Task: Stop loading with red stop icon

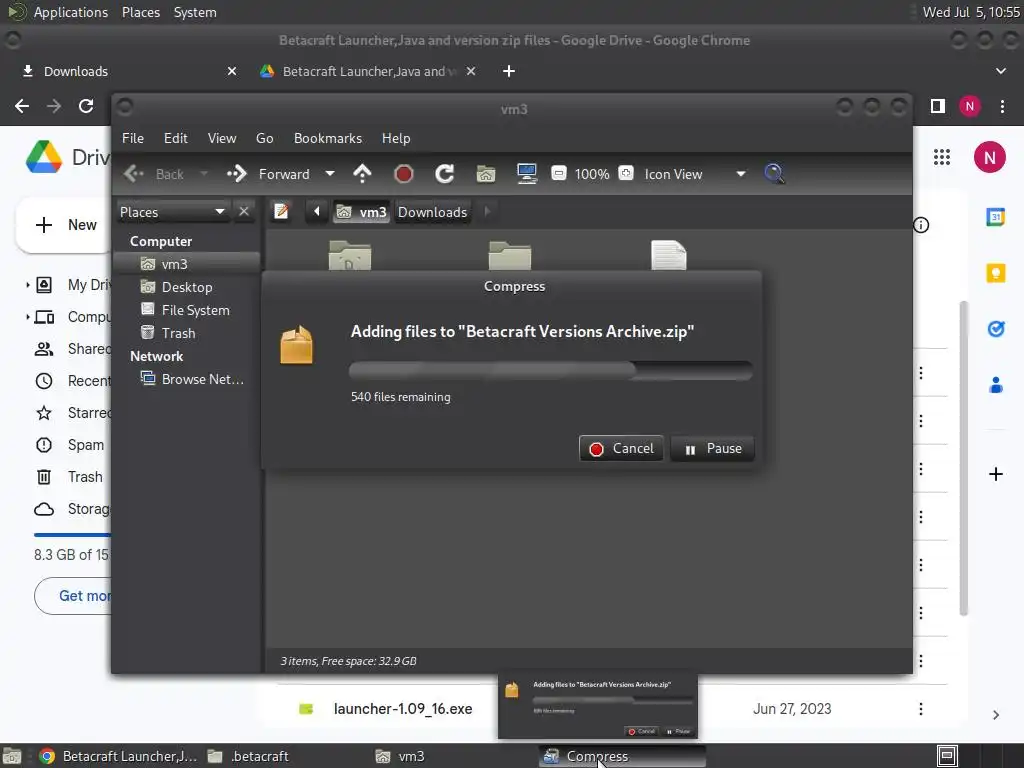Action: (x=404, y=174)
